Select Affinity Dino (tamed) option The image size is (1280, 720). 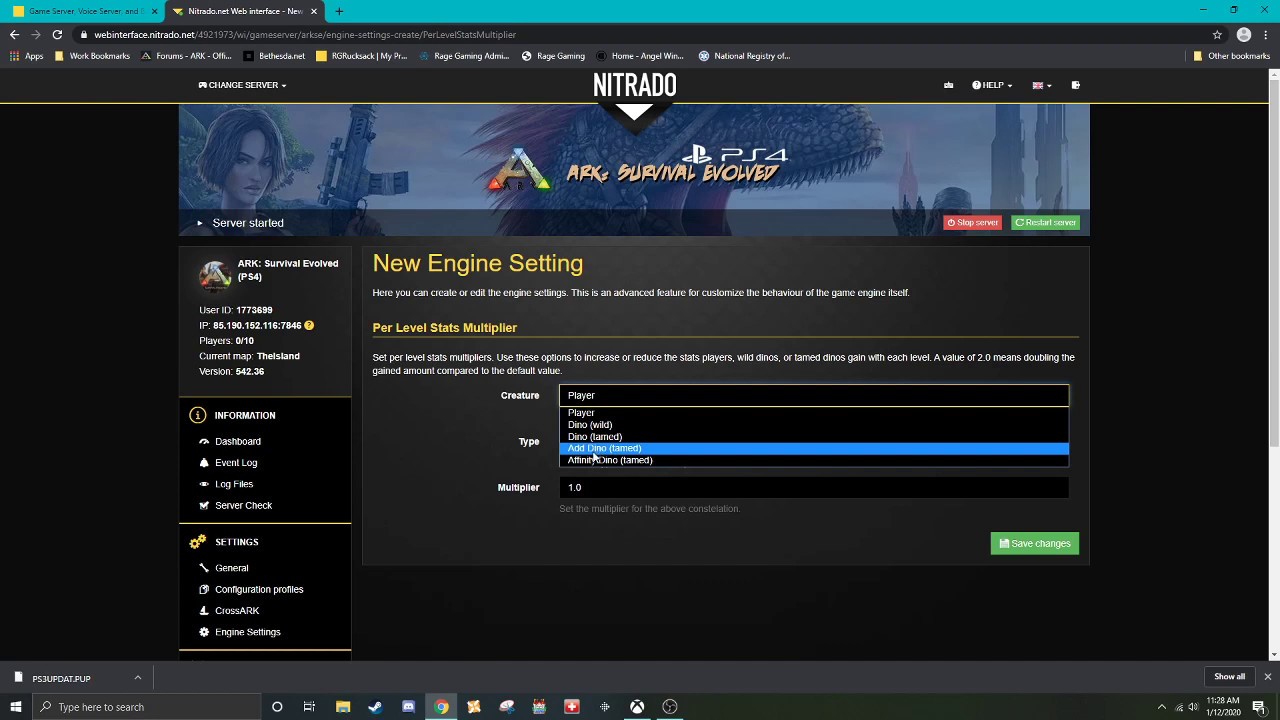[x=814, y=460]
